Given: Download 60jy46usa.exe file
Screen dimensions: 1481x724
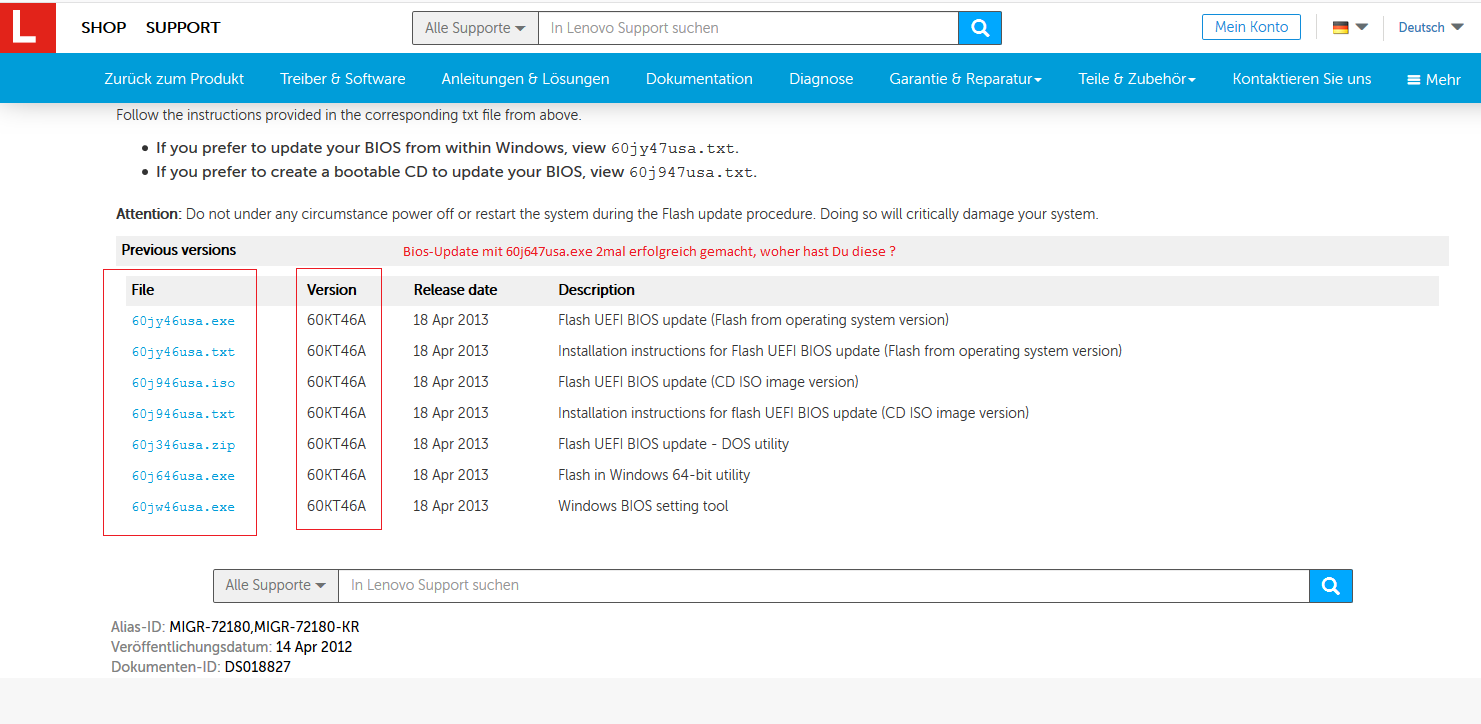Looking at the screenshot, I should (x=183, y=321).
